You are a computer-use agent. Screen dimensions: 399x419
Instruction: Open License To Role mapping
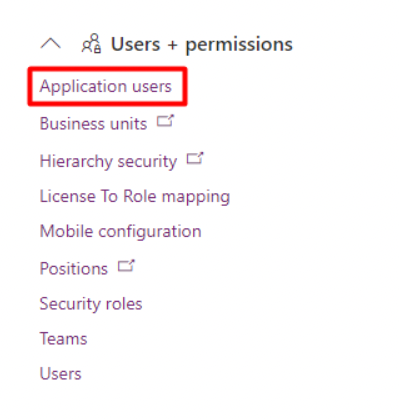click(135, 196)
